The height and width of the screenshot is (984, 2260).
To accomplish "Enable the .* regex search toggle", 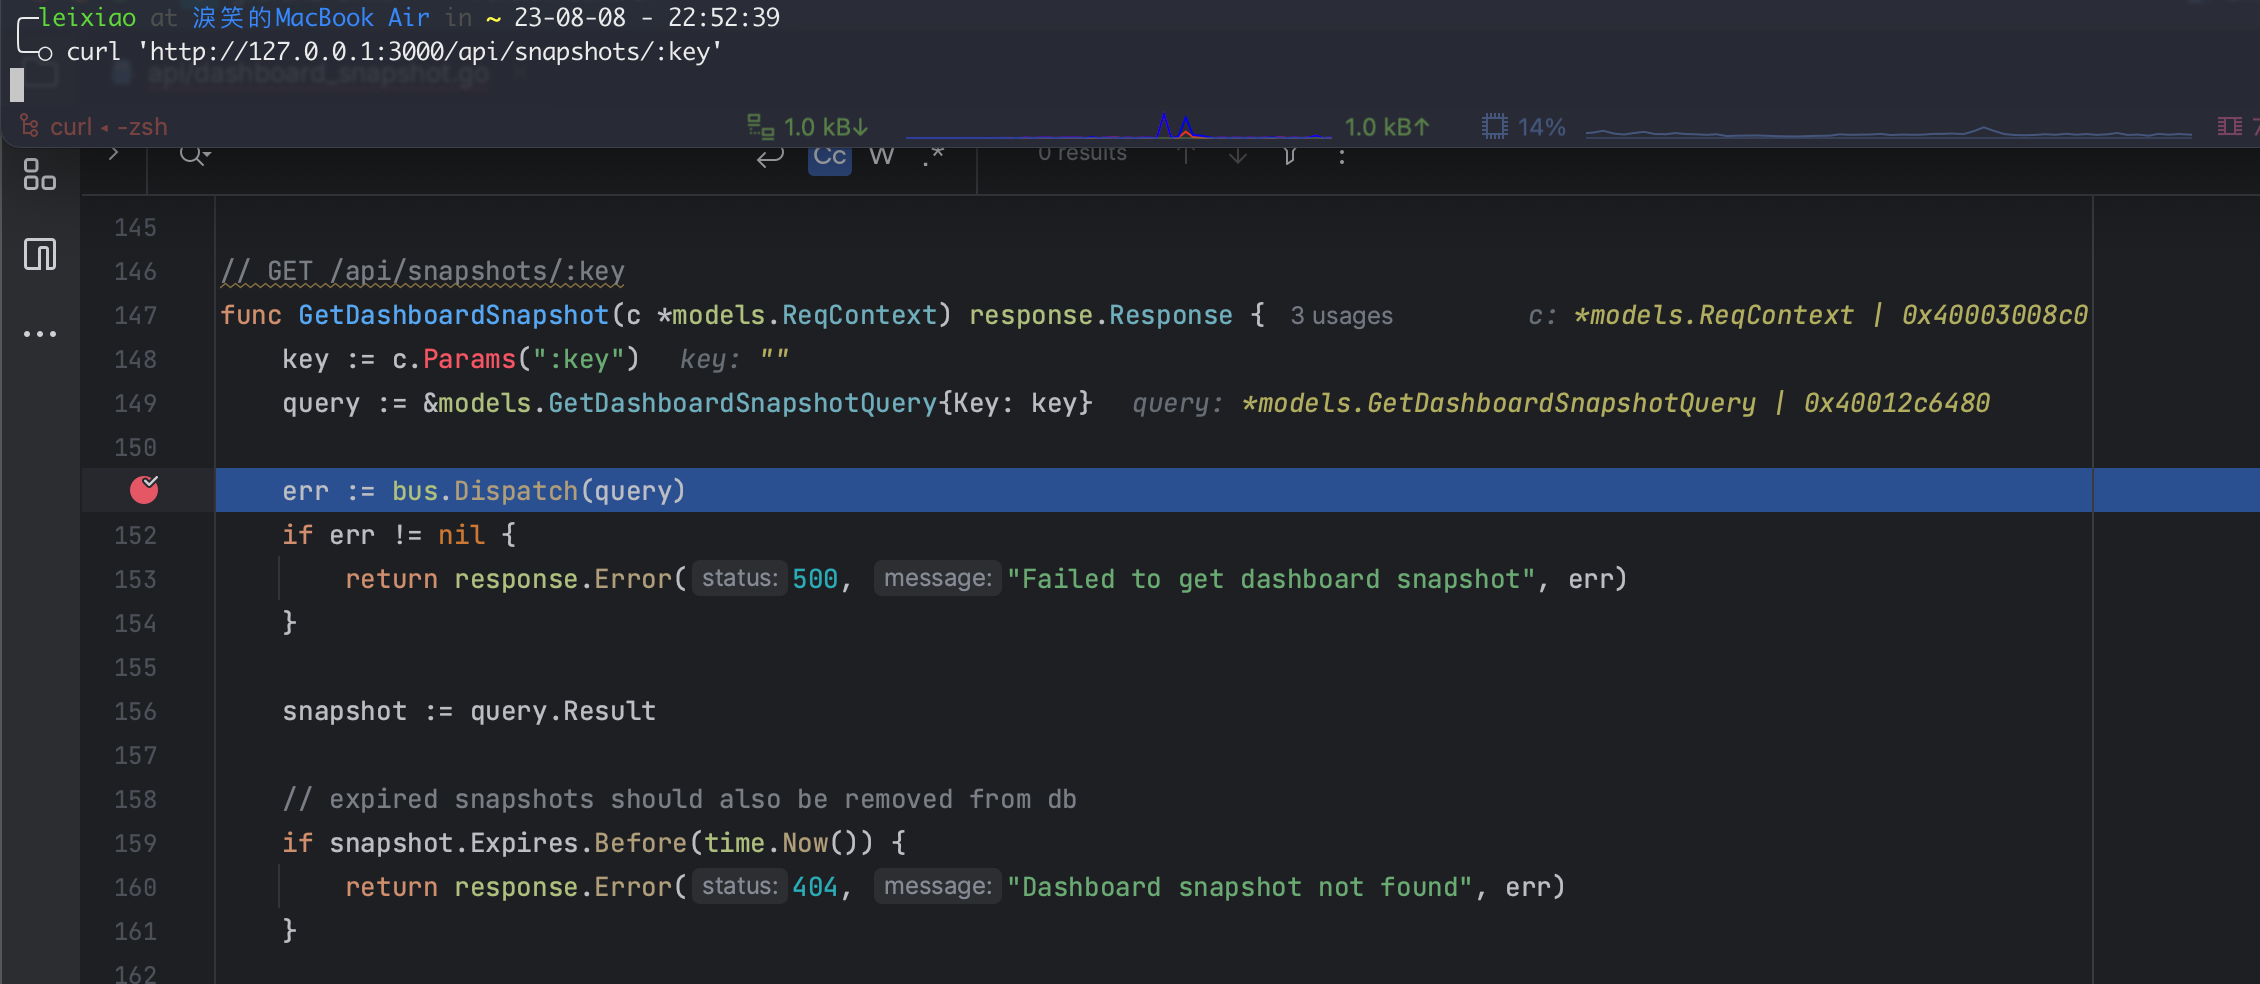I will click(x=933, y=155).
